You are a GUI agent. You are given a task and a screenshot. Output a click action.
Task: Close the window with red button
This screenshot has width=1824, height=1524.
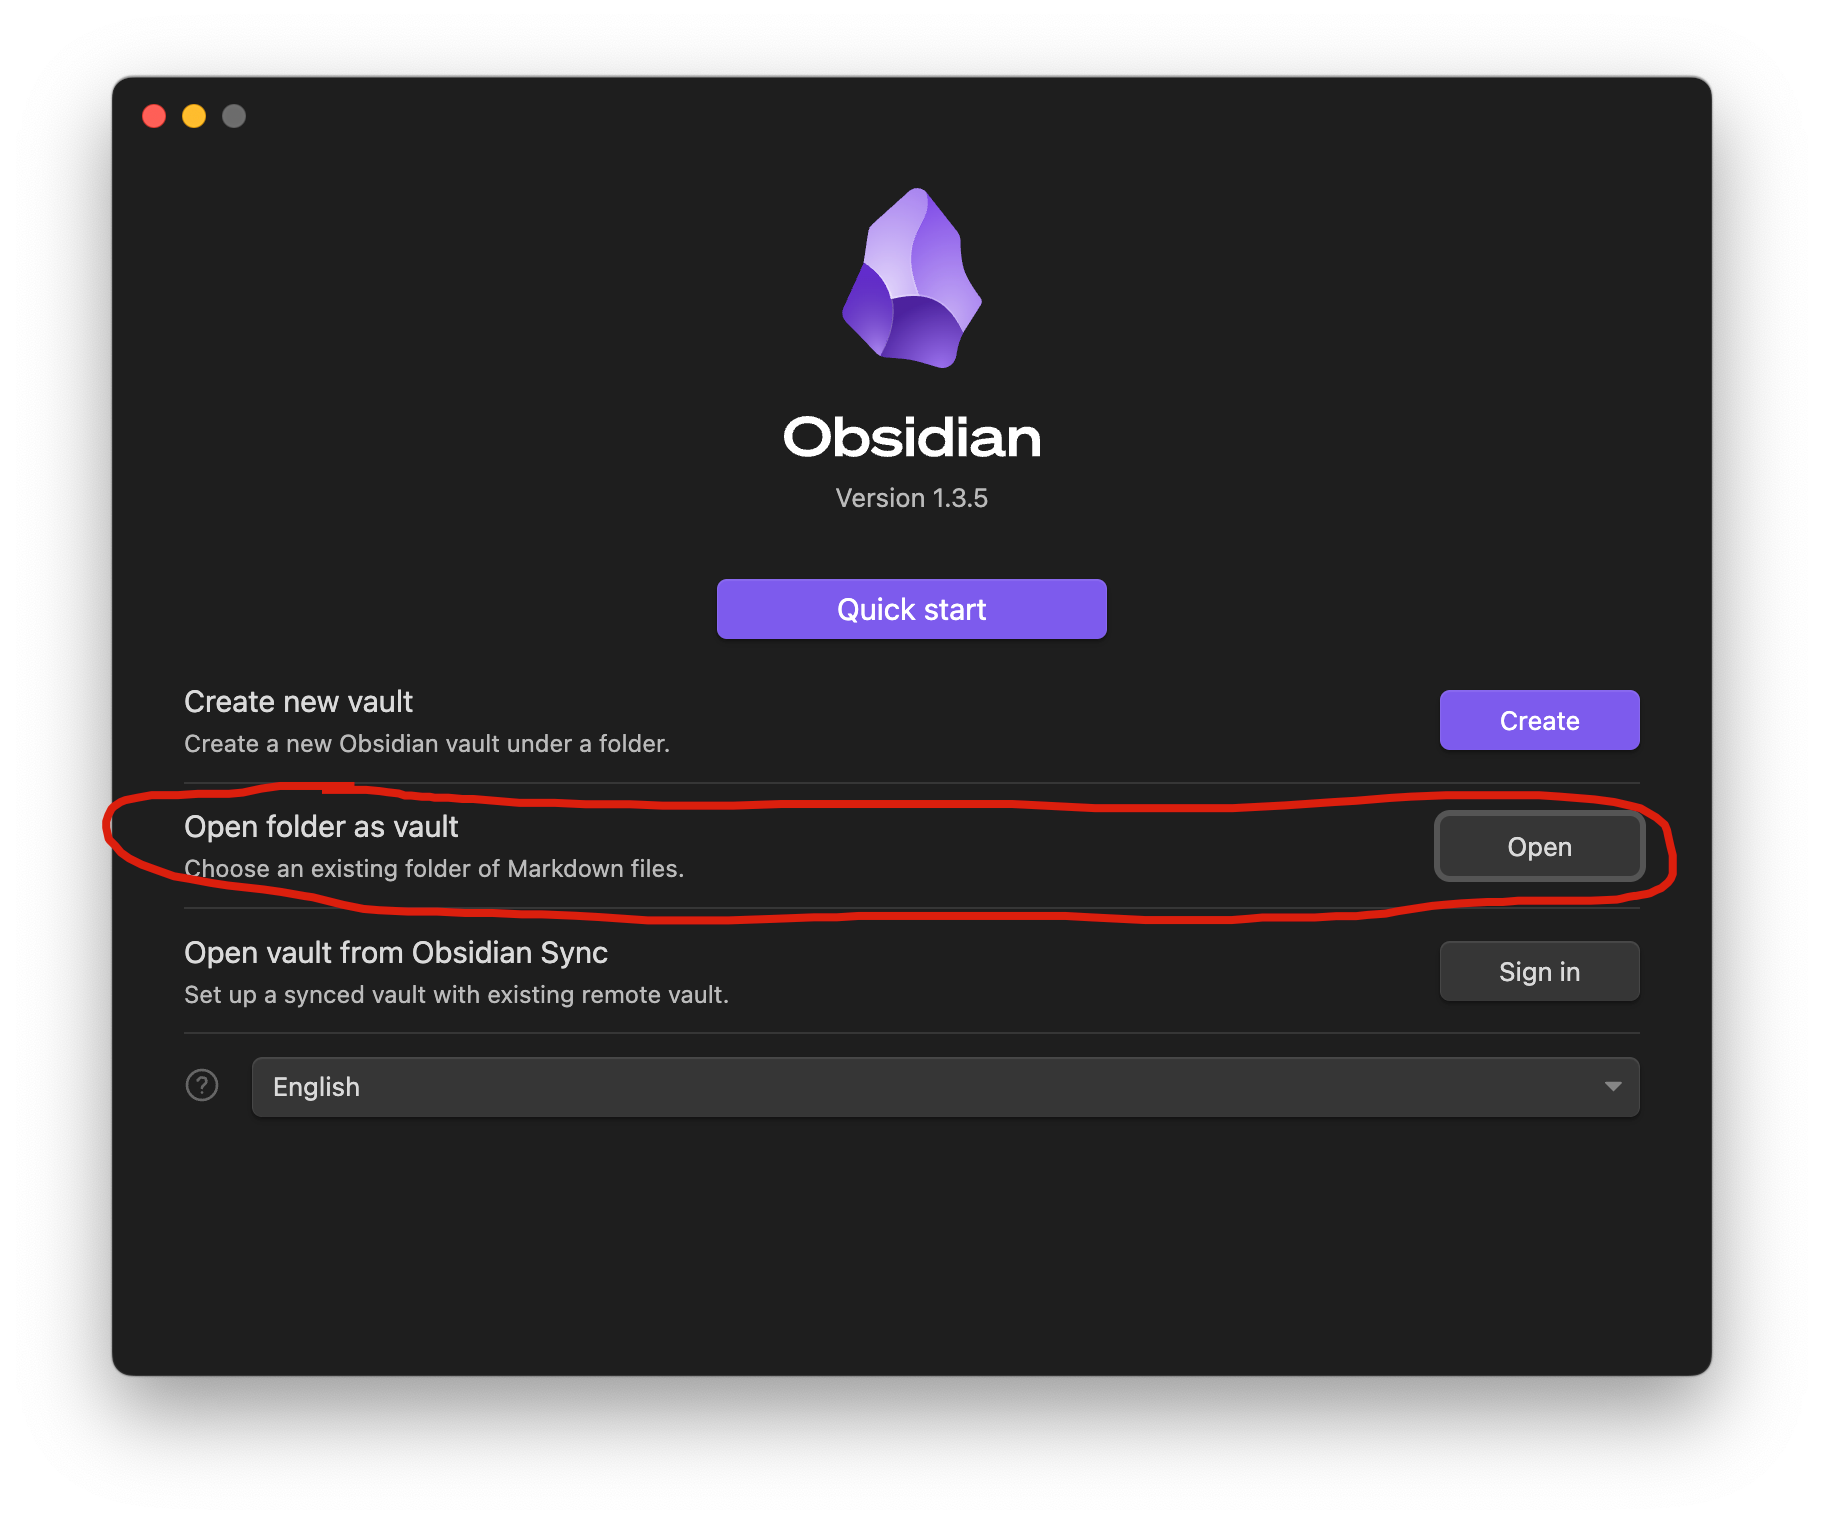(154, 116)
